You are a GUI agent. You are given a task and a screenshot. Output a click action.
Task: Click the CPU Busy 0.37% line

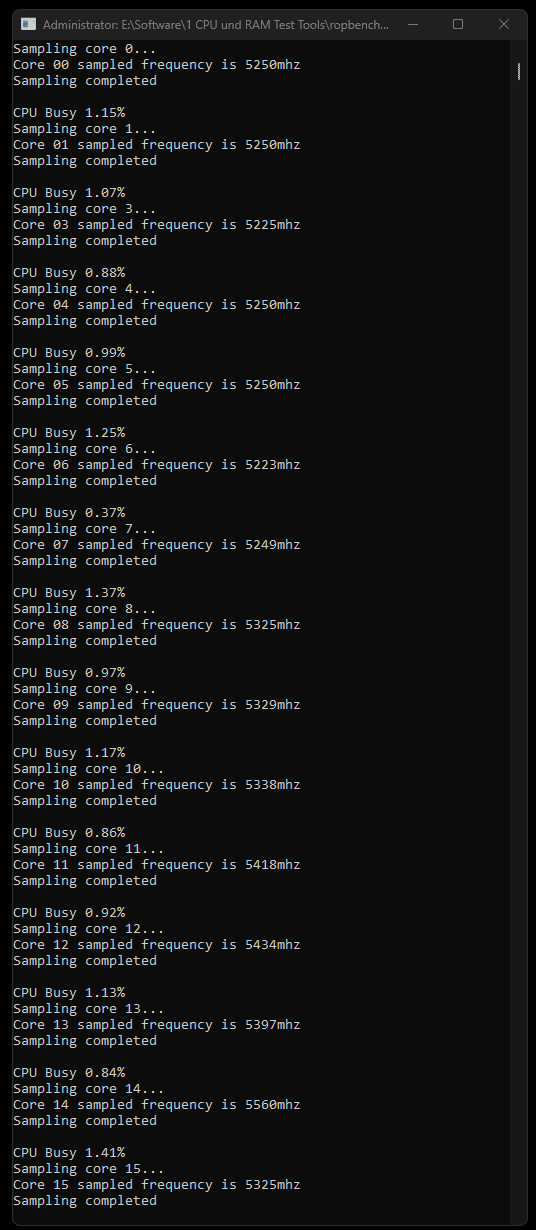click(69, 513)
